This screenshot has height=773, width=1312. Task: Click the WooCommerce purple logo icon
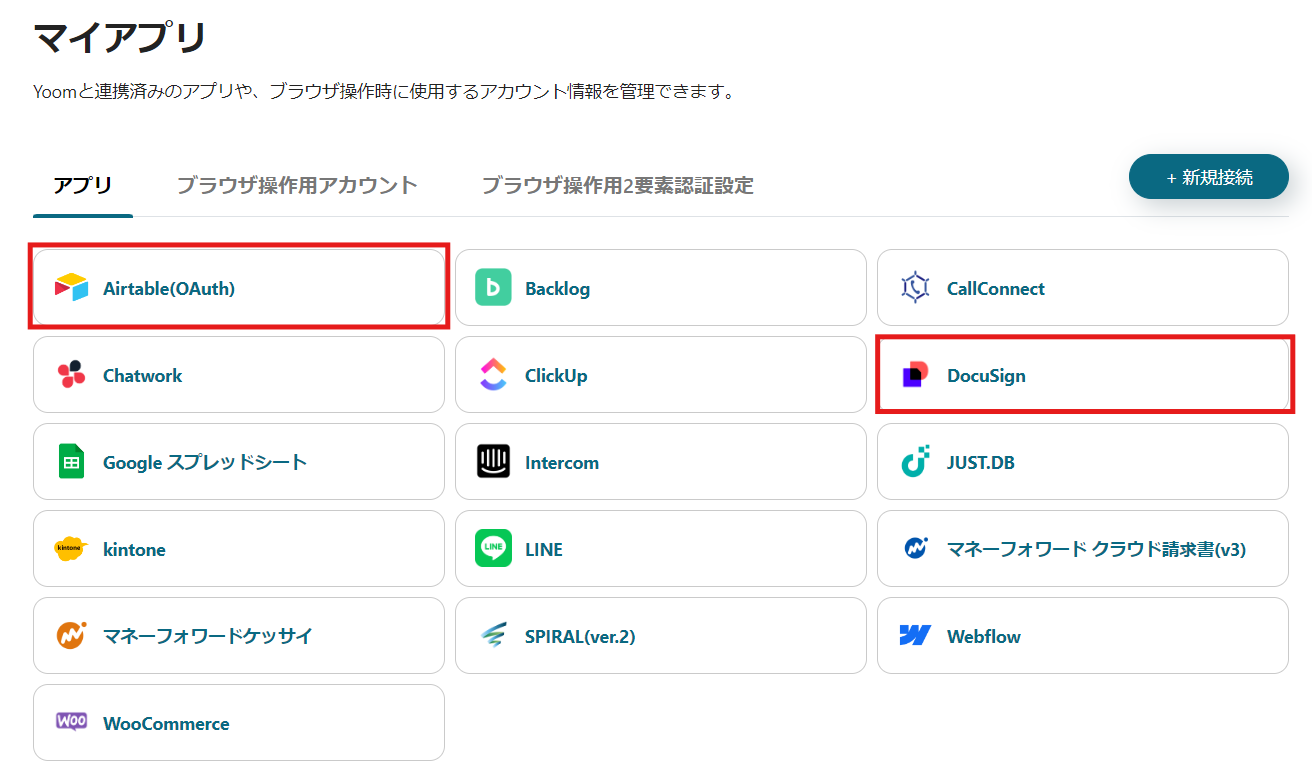point(71,722)
